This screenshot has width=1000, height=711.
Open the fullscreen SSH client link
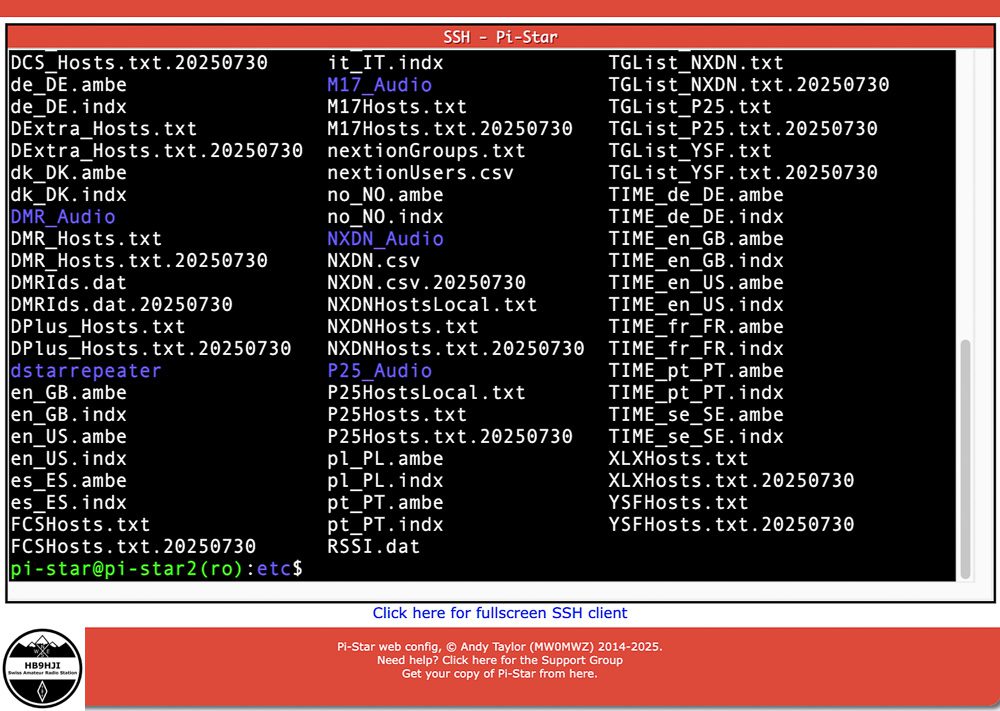point(499,613)
